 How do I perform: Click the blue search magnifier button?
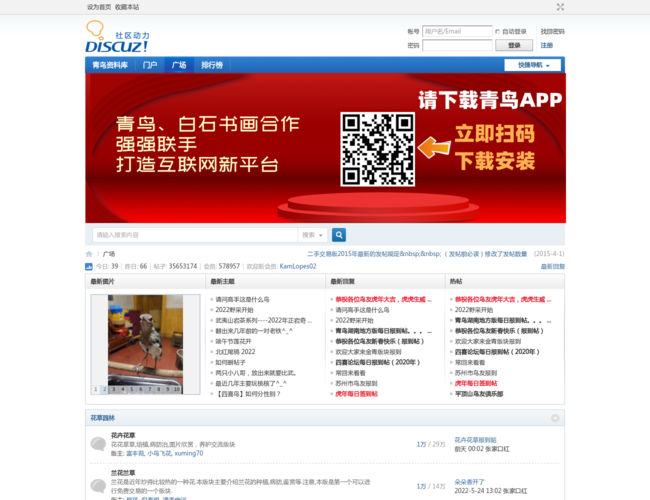339,235
